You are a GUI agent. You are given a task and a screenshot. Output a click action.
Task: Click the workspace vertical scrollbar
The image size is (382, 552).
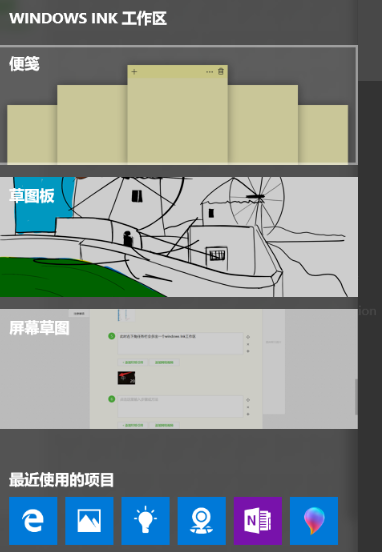[356, 397]
